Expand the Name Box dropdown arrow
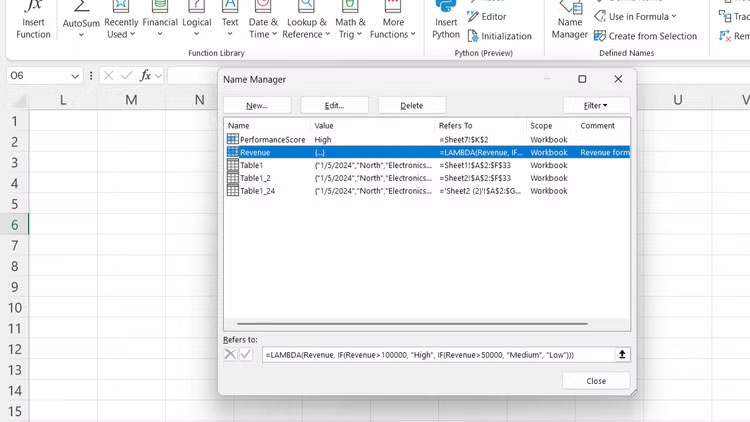Viewport: 750px width, 422px height. tap(76, 76)
